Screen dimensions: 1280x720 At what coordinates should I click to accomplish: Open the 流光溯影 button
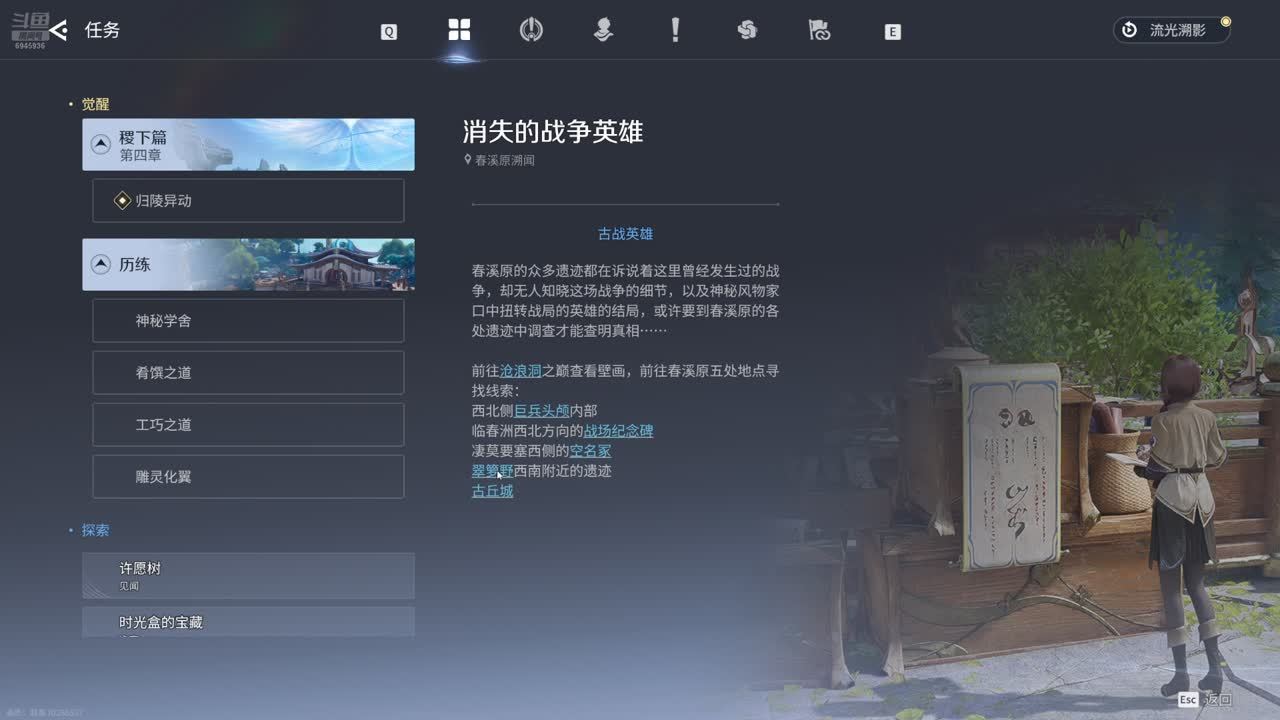(x=1171, y=30)
